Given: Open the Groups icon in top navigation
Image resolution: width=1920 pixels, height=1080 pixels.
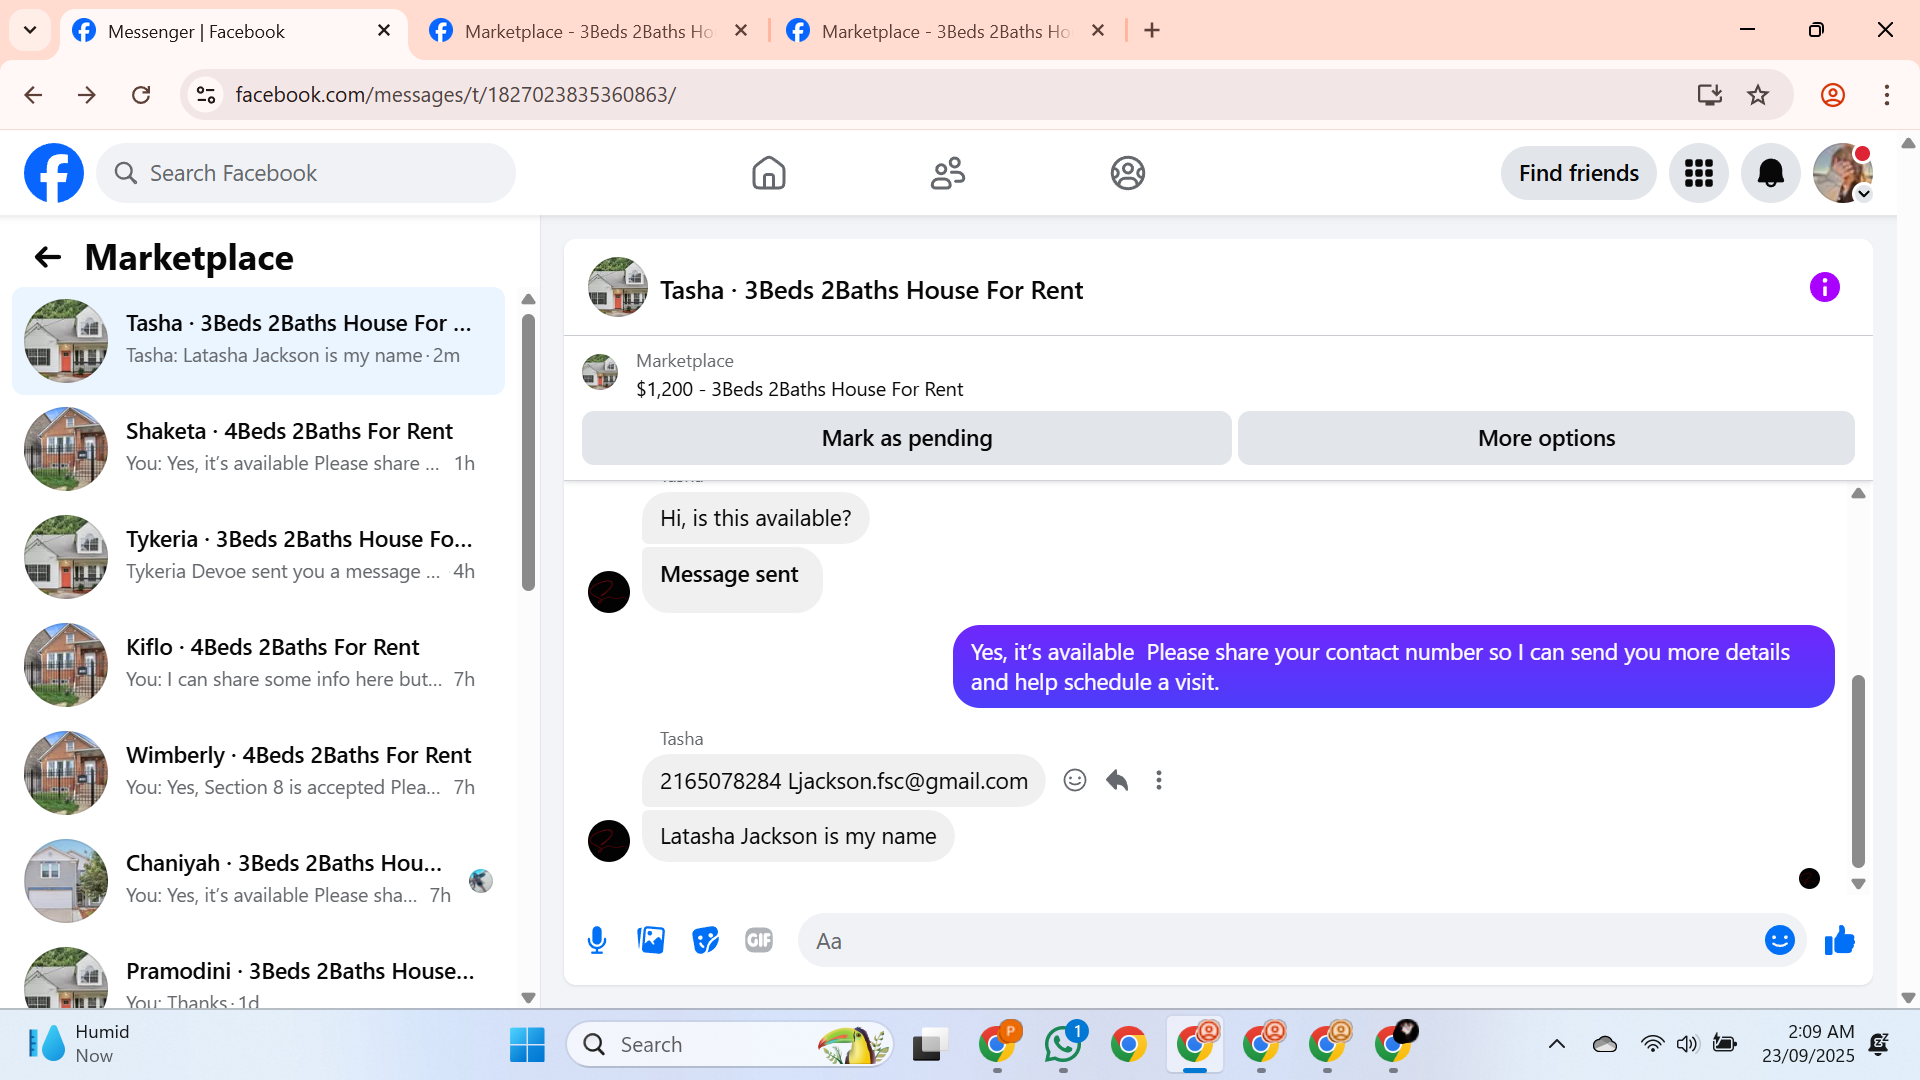Looking at the screenshot, I should click(1127, 173).
